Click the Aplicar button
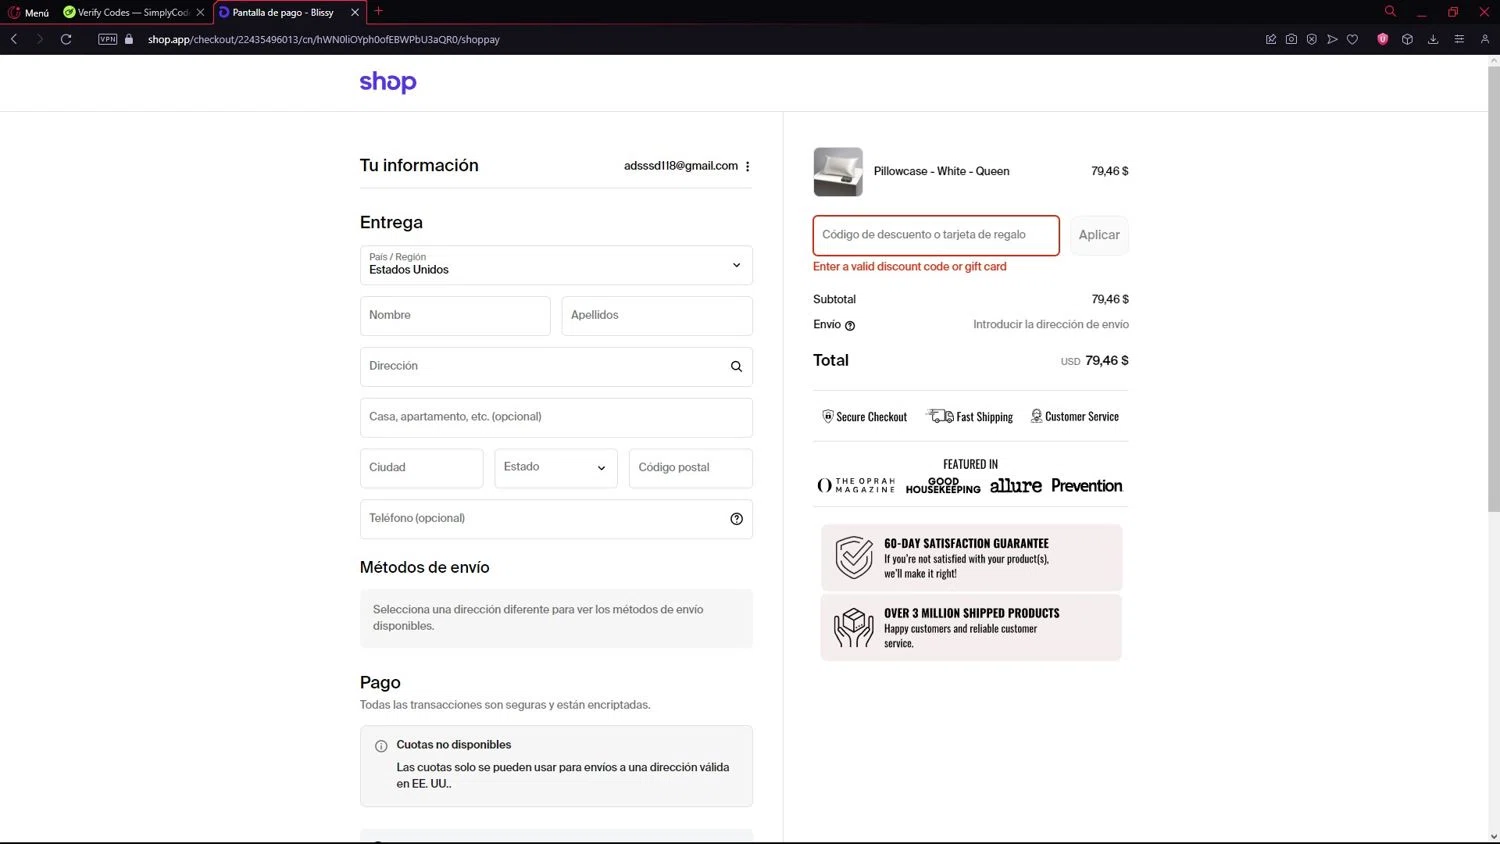The image size is (1500, 844). coord(1099,235)
